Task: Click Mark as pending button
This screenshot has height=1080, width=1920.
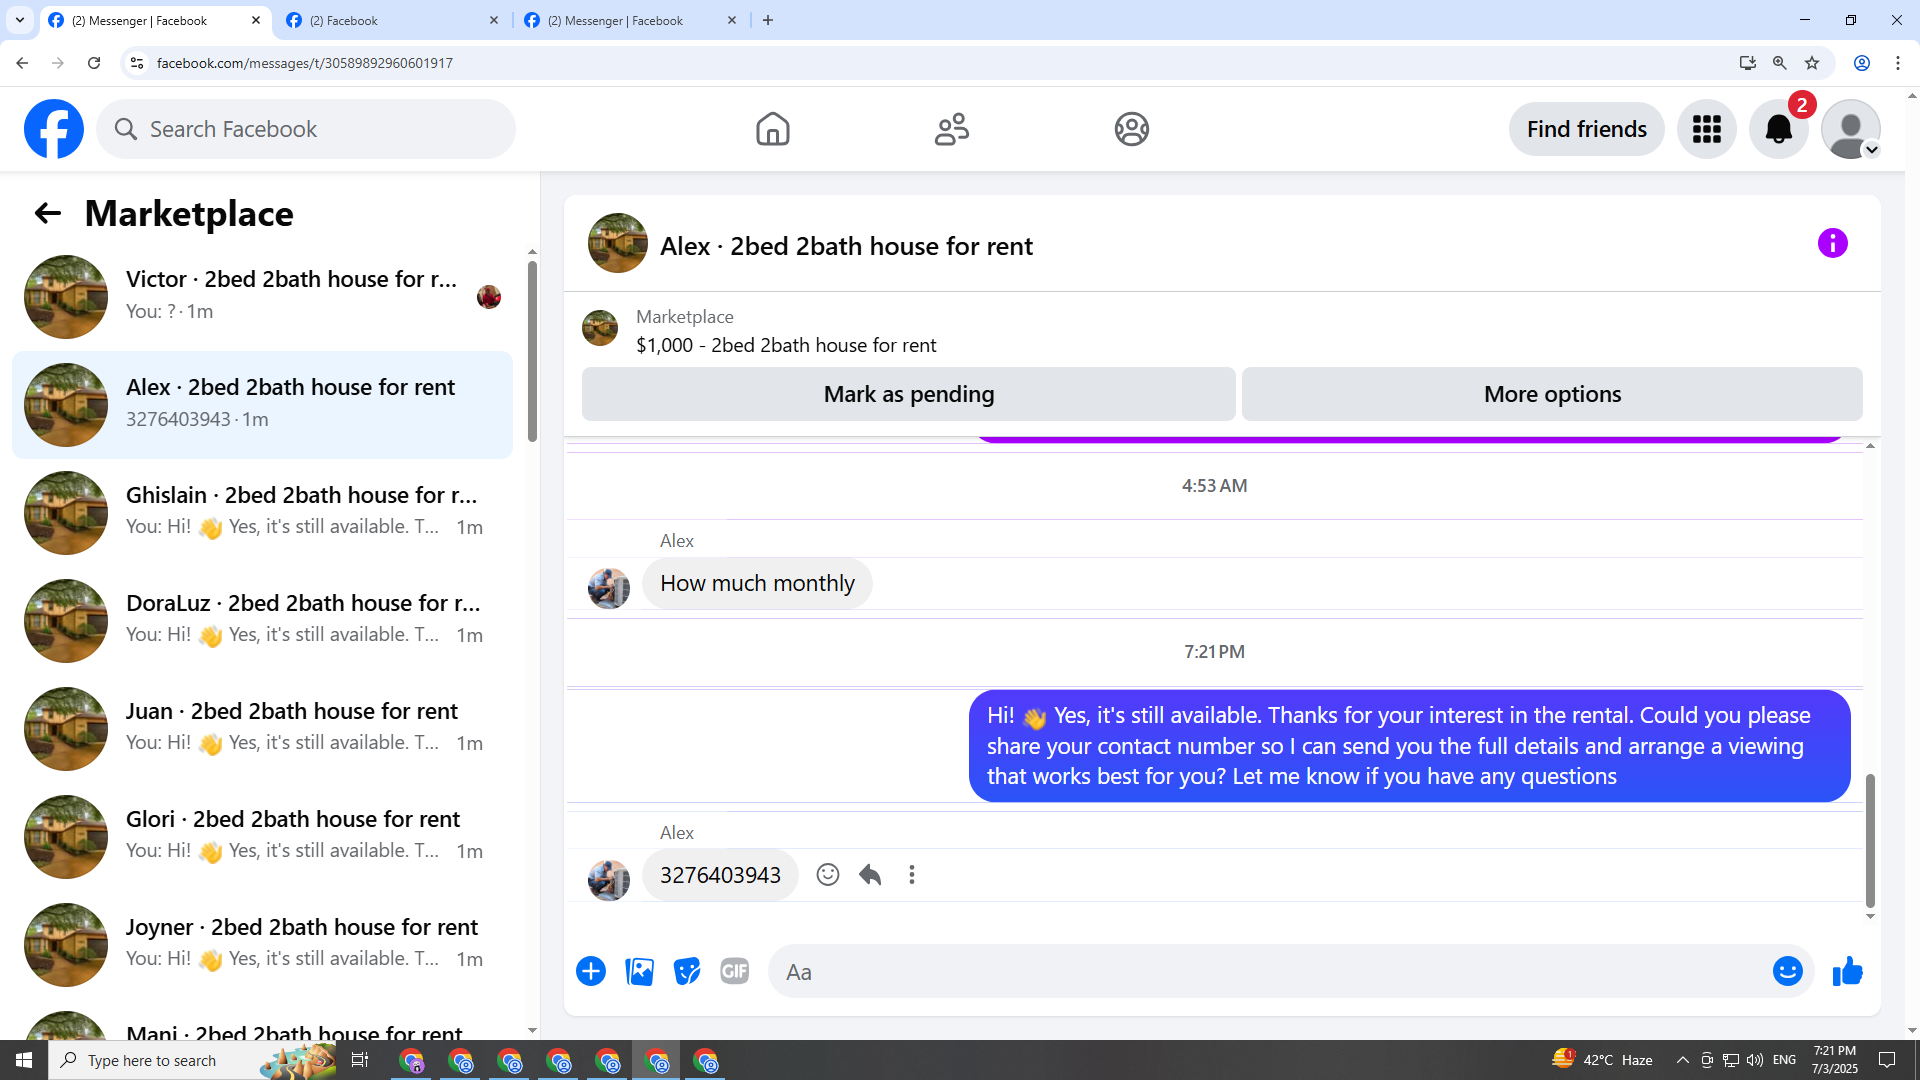Action: click(908, 394)
